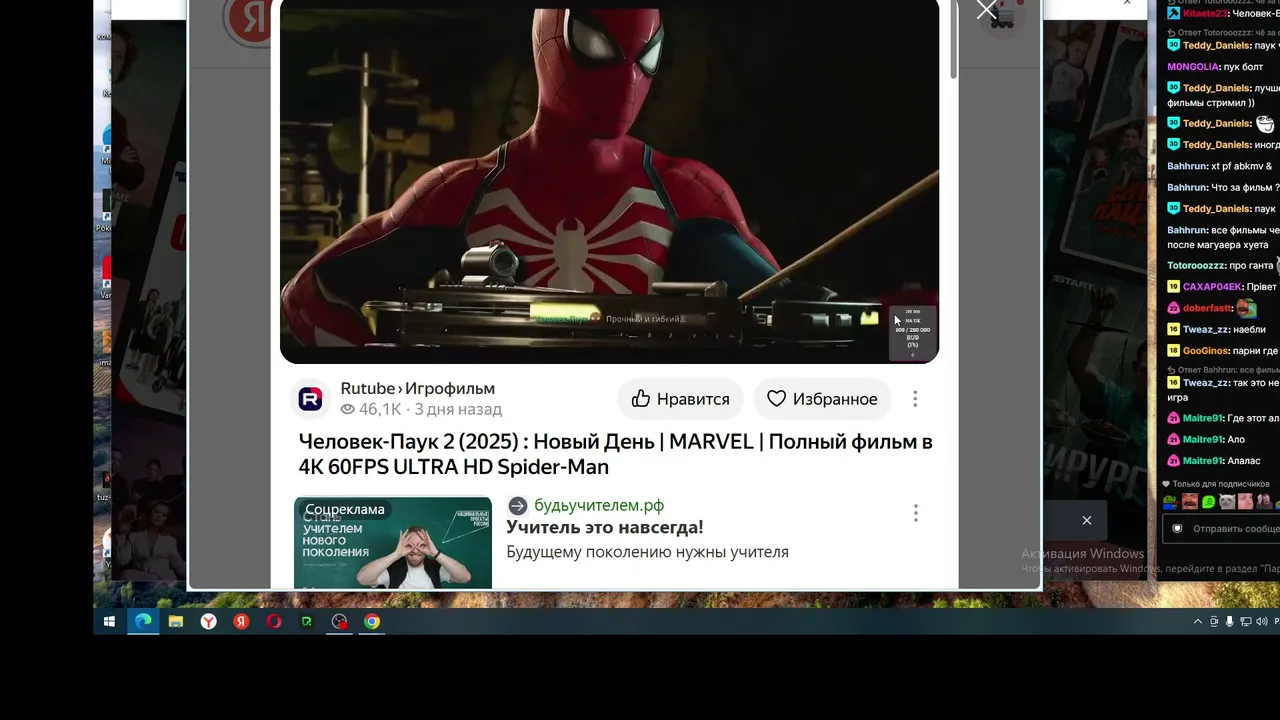
Task: Click Maitre91 username beside "Алалас"
Action: click(x=1203, y=461)
